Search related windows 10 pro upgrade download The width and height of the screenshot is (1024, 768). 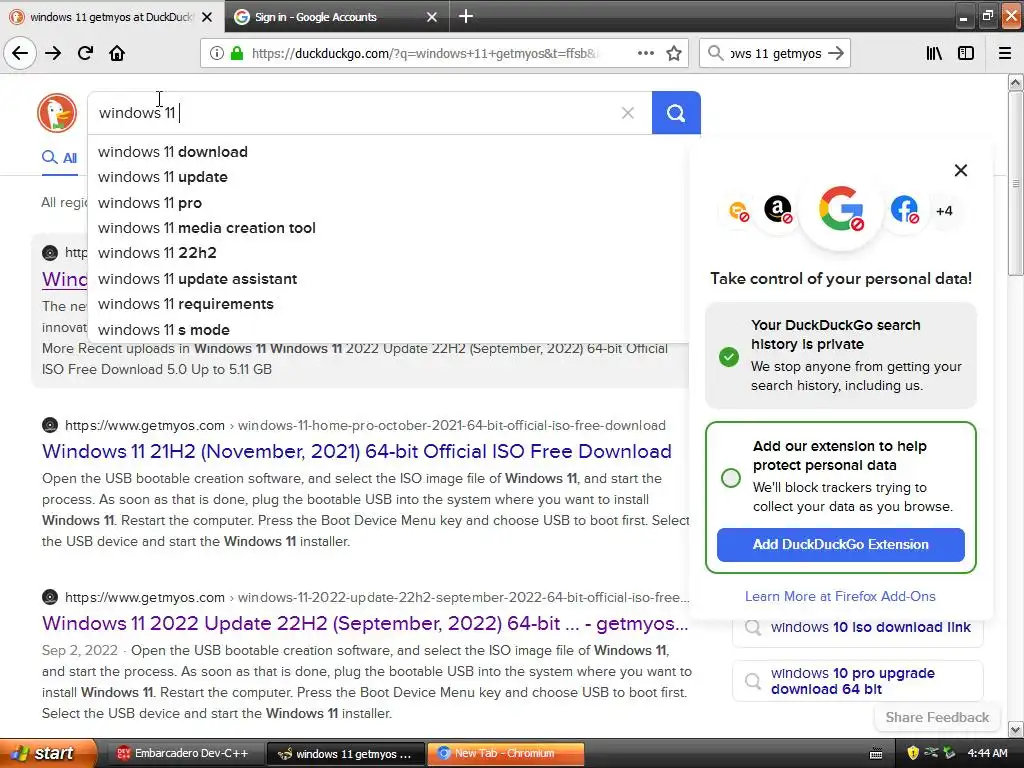pos(857,681)
